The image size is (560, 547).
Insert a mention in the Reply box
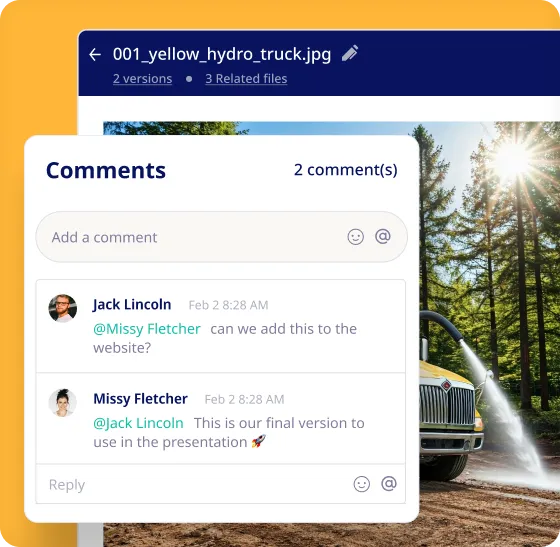(389, 484)
